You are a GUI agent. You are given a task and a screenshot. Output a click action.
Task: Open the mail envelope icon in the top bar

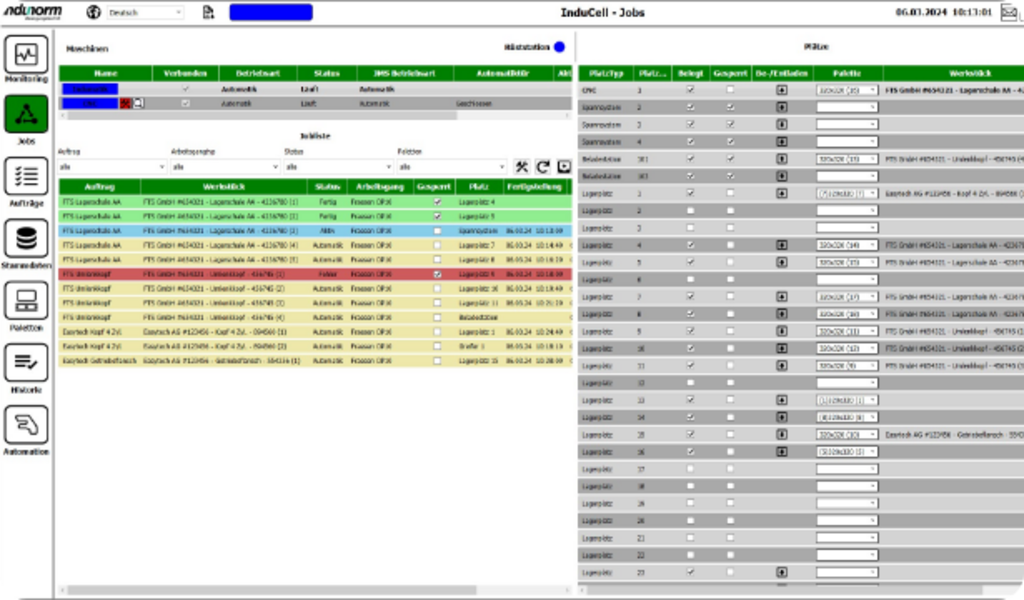click(1009, 12)
